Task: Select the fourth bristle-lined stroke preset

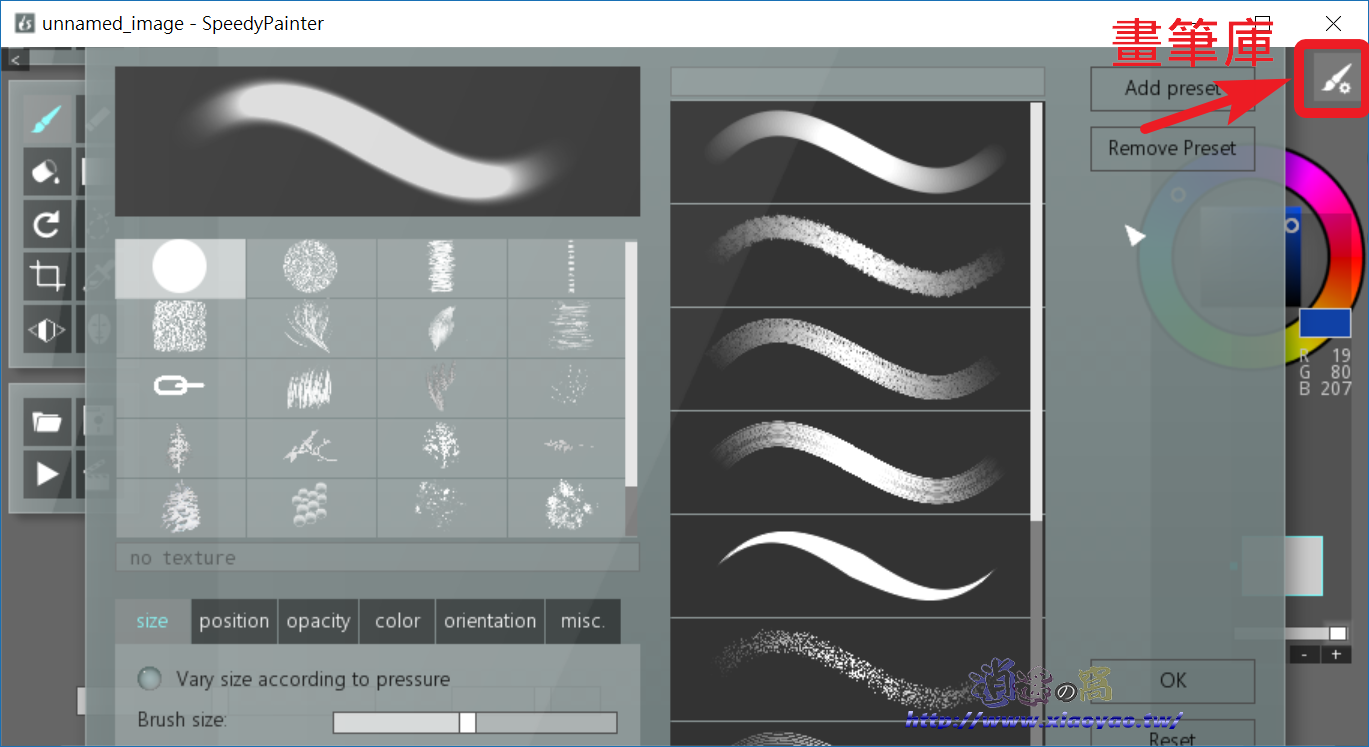Action: tap(850, 462)
